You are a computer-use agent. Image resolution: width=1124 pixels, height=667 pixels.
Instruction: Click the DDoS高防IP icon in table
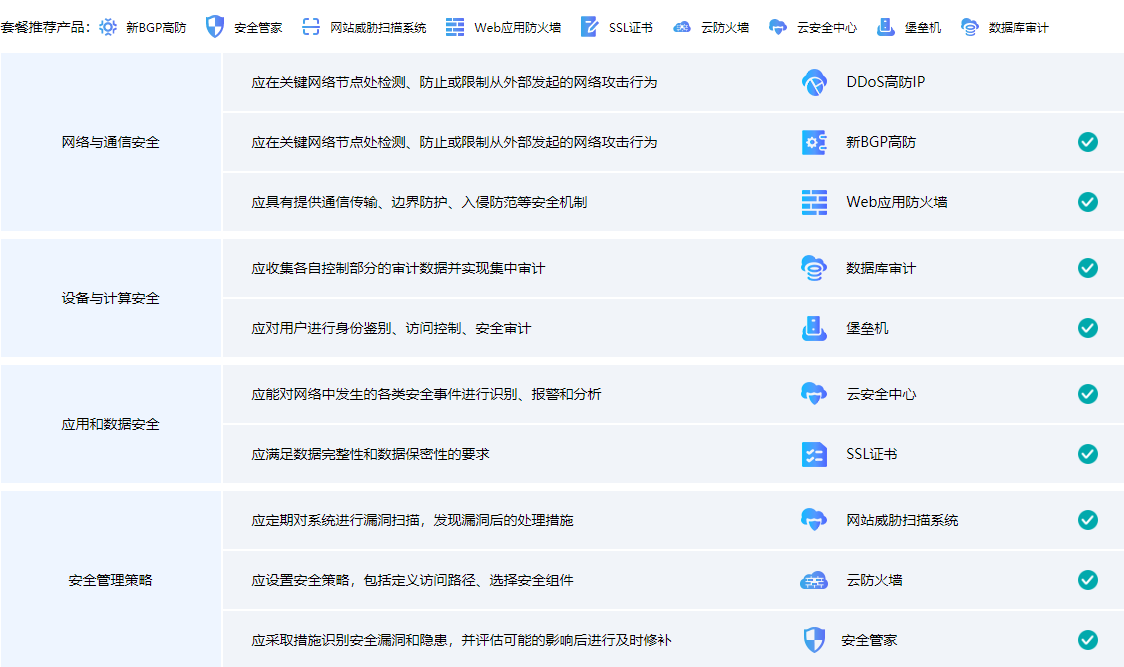click(814, 82)
